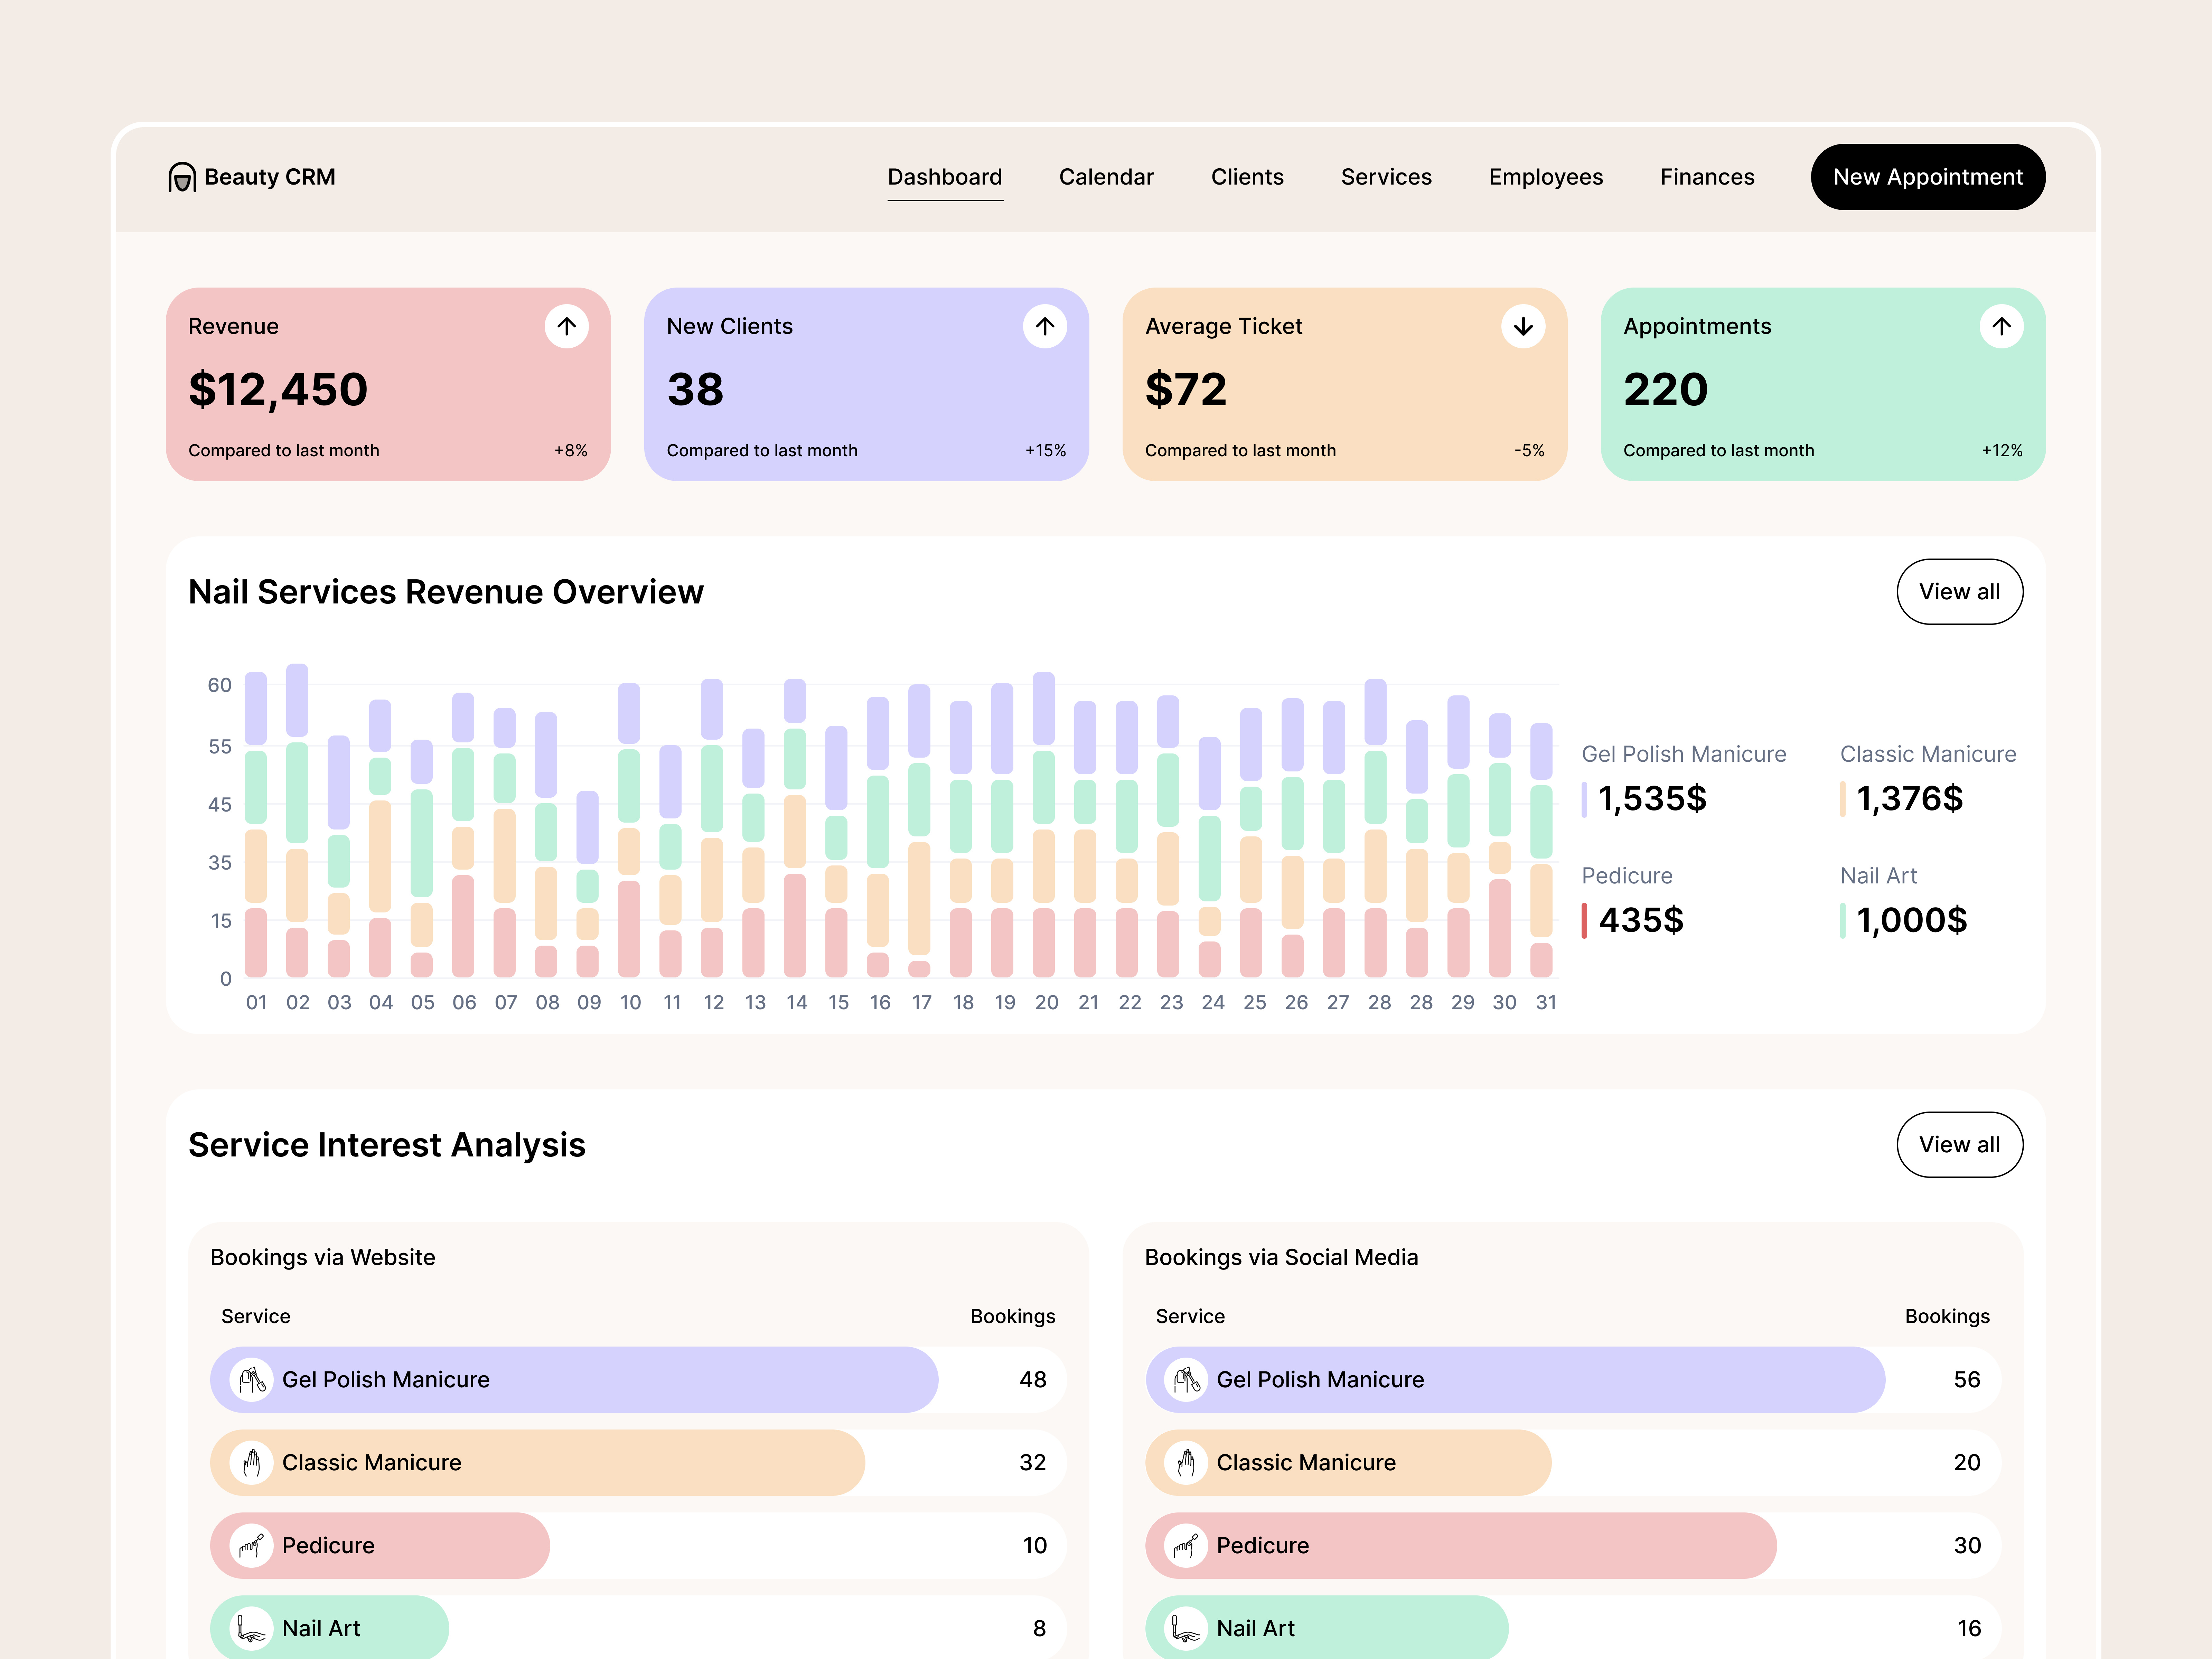
Task: Go to the Clients tab
Action: point(1247,177)
